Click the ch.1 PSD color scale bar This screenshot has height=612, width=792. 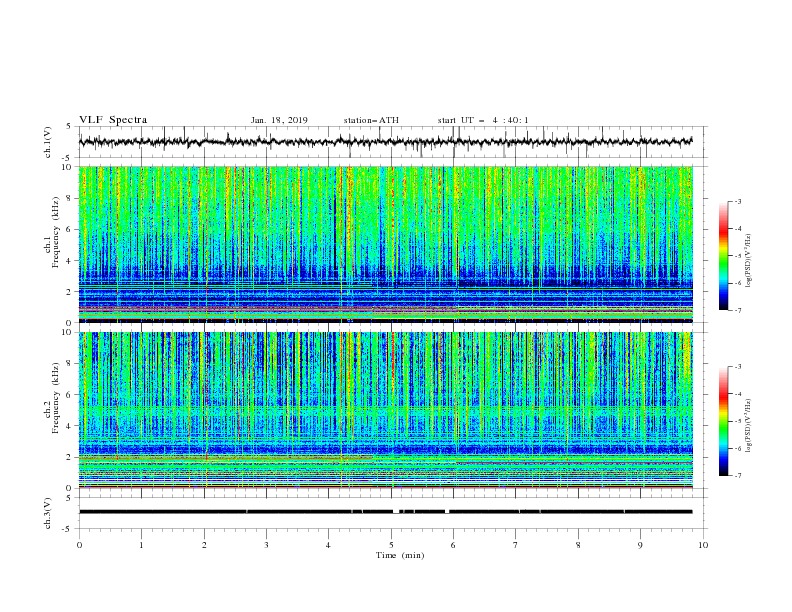coord(723,256)
